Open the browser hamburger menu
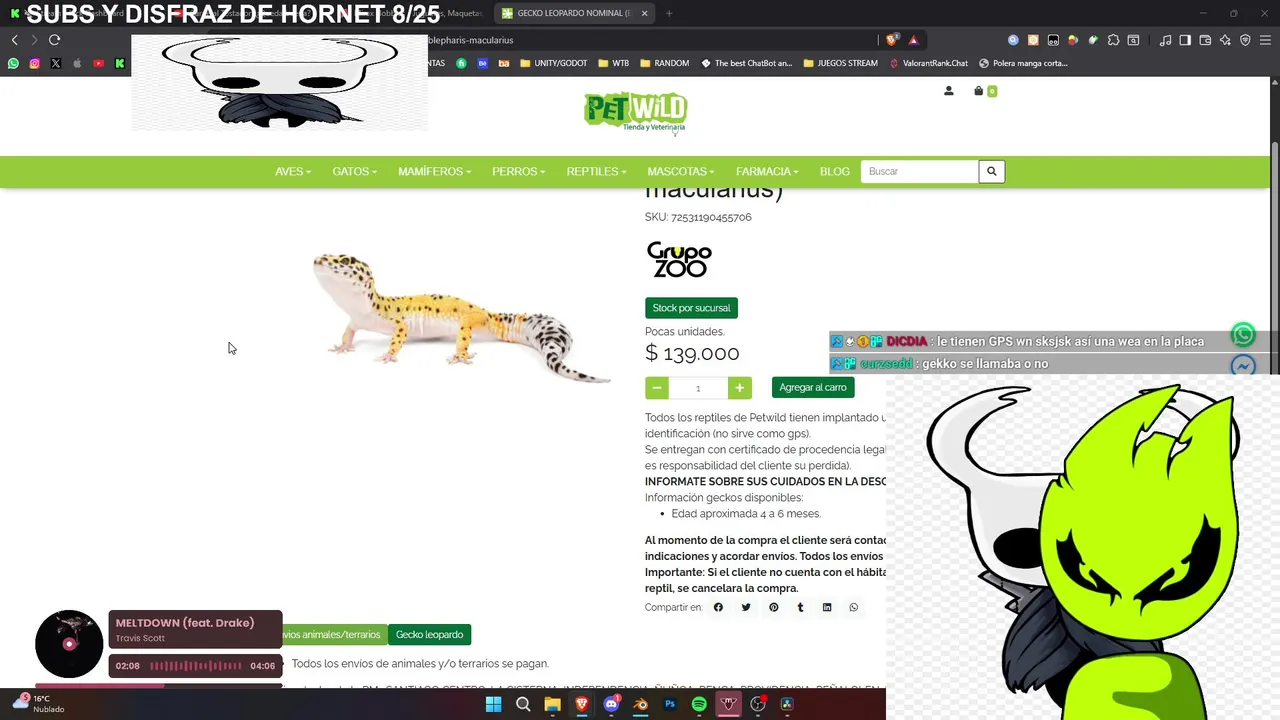 1265,40
